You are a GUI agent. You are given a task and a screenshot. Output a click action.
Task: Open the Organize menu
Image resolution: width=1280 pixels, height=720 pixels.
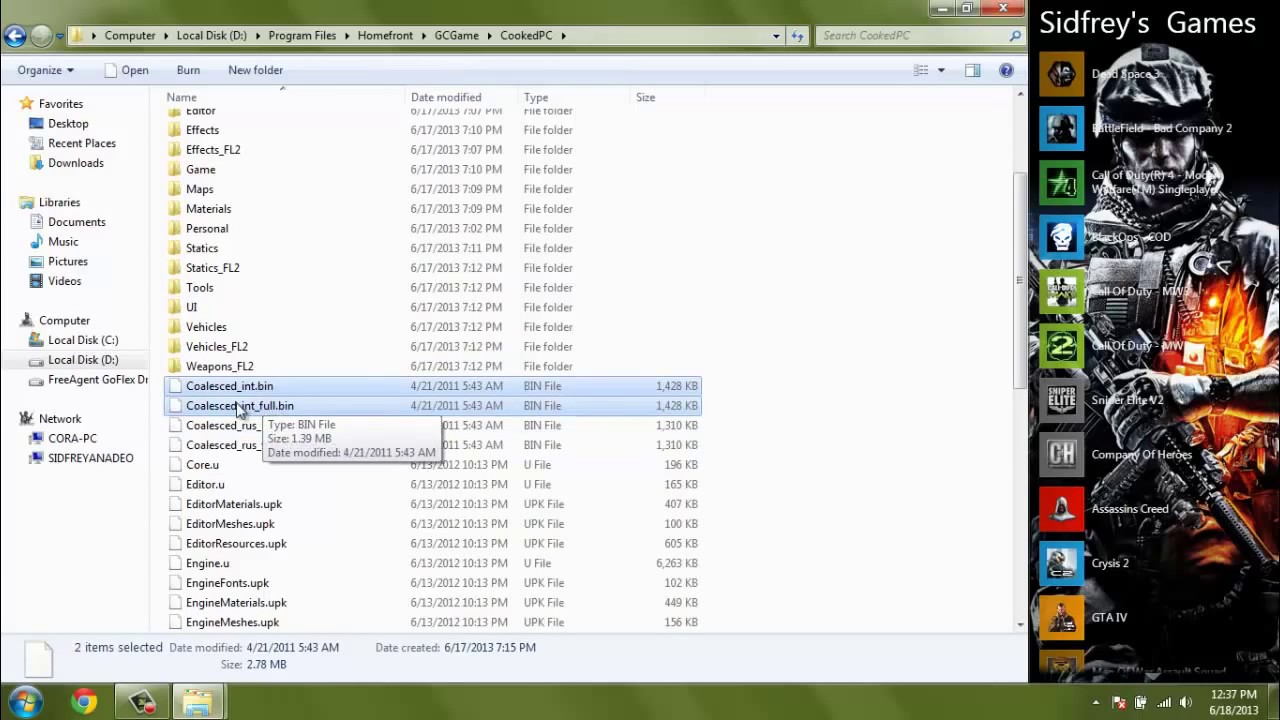[46, 70]
